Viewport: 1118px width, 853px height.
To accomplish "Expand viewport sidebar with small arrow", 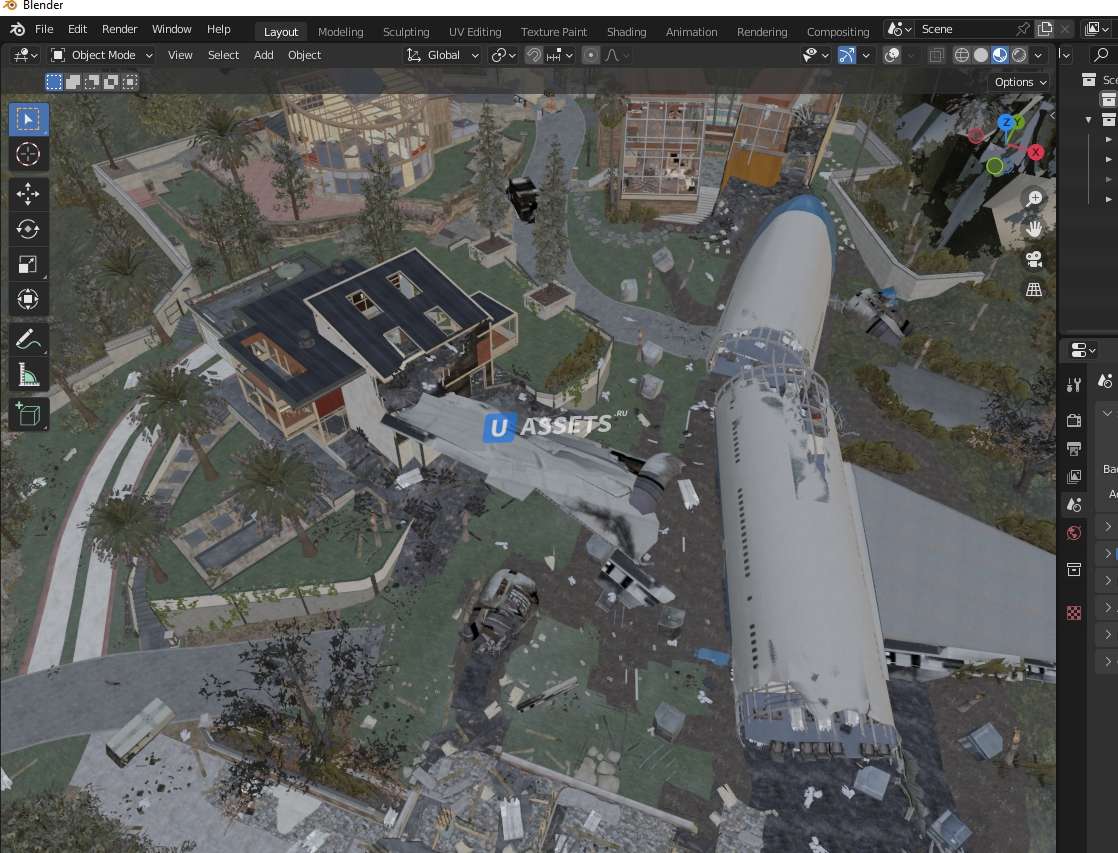I will [1052, 115].
